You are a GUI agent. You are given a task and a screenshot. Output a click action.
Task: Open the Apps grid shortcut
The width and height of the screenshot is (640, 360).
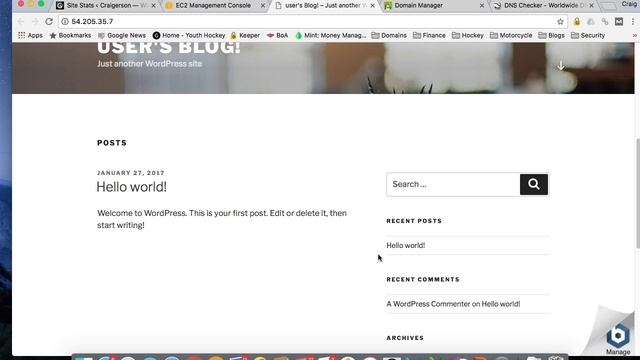pos(31,36)
